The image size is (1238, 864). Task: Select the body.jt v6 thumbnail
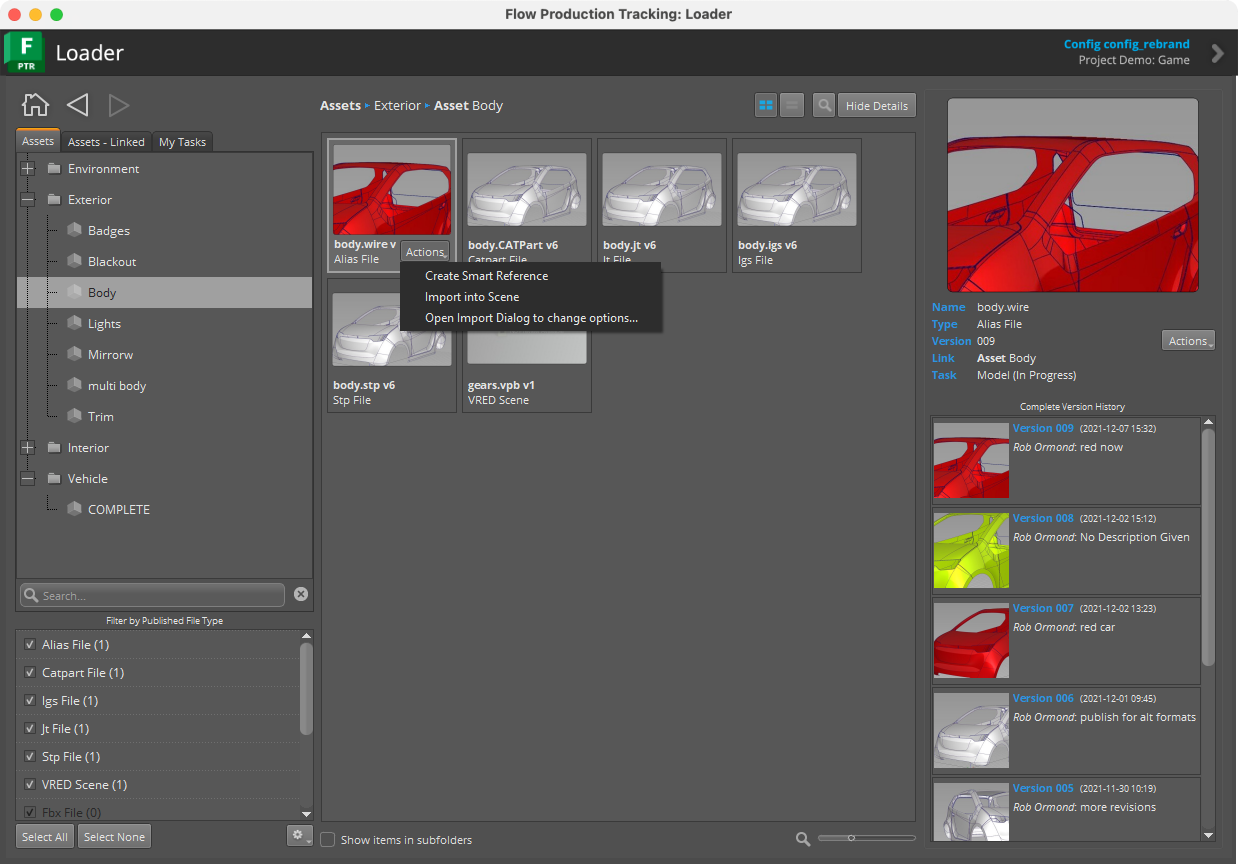(x=662, y=205)
